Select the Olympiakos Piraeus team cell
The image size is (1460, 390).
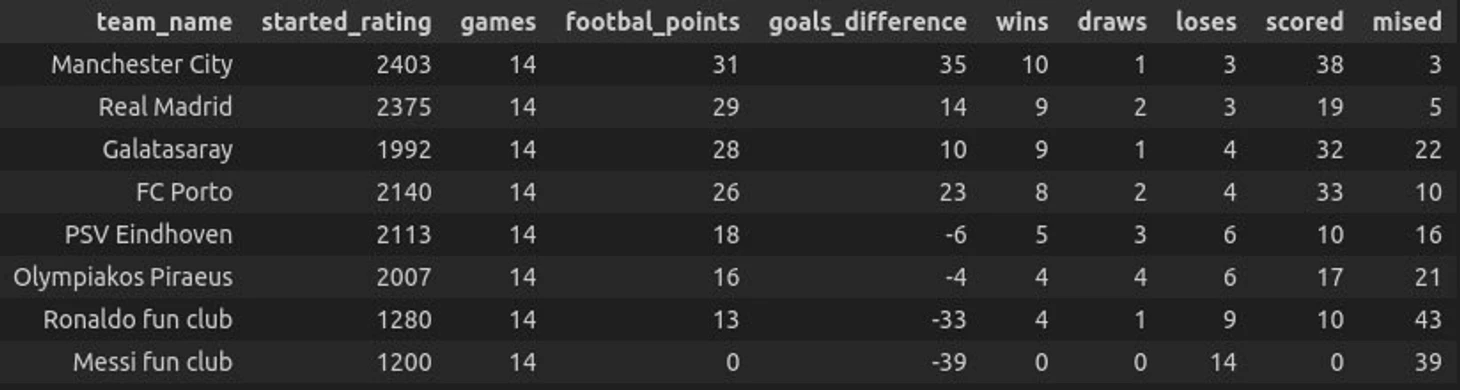(x=123, y=277)
